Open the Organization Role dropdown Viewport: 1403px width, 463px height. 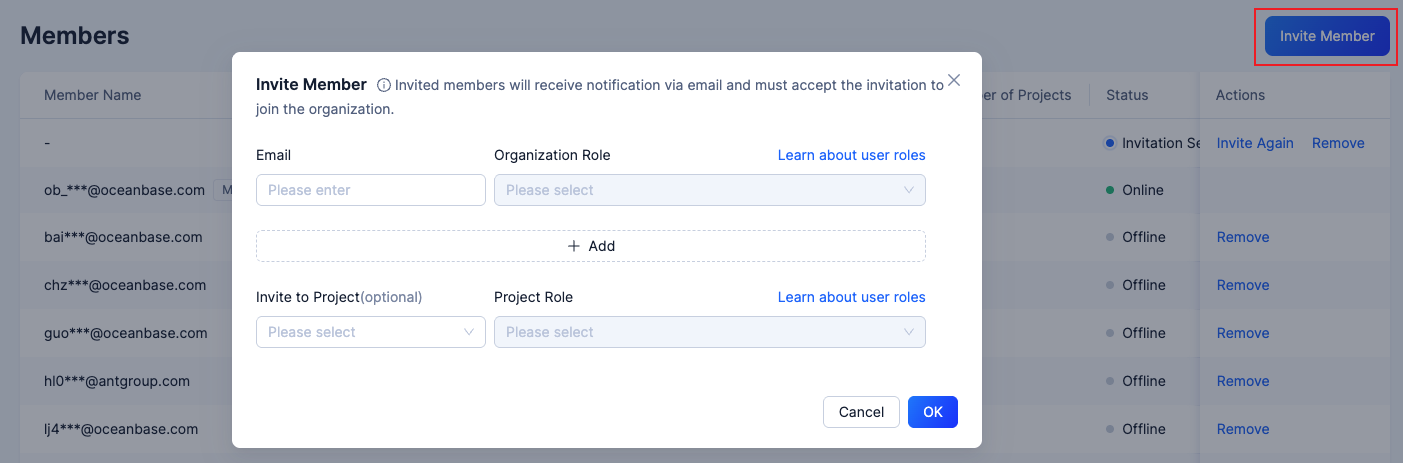tap(709, 190)
